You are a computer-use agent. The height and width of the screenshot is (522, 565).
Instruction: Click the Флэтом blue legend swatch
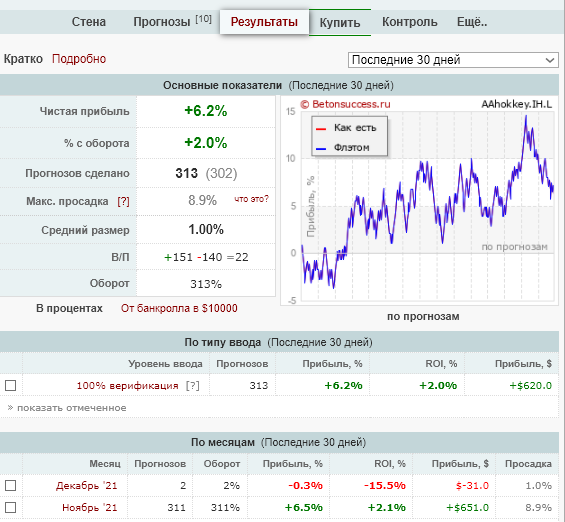point(321,148)
